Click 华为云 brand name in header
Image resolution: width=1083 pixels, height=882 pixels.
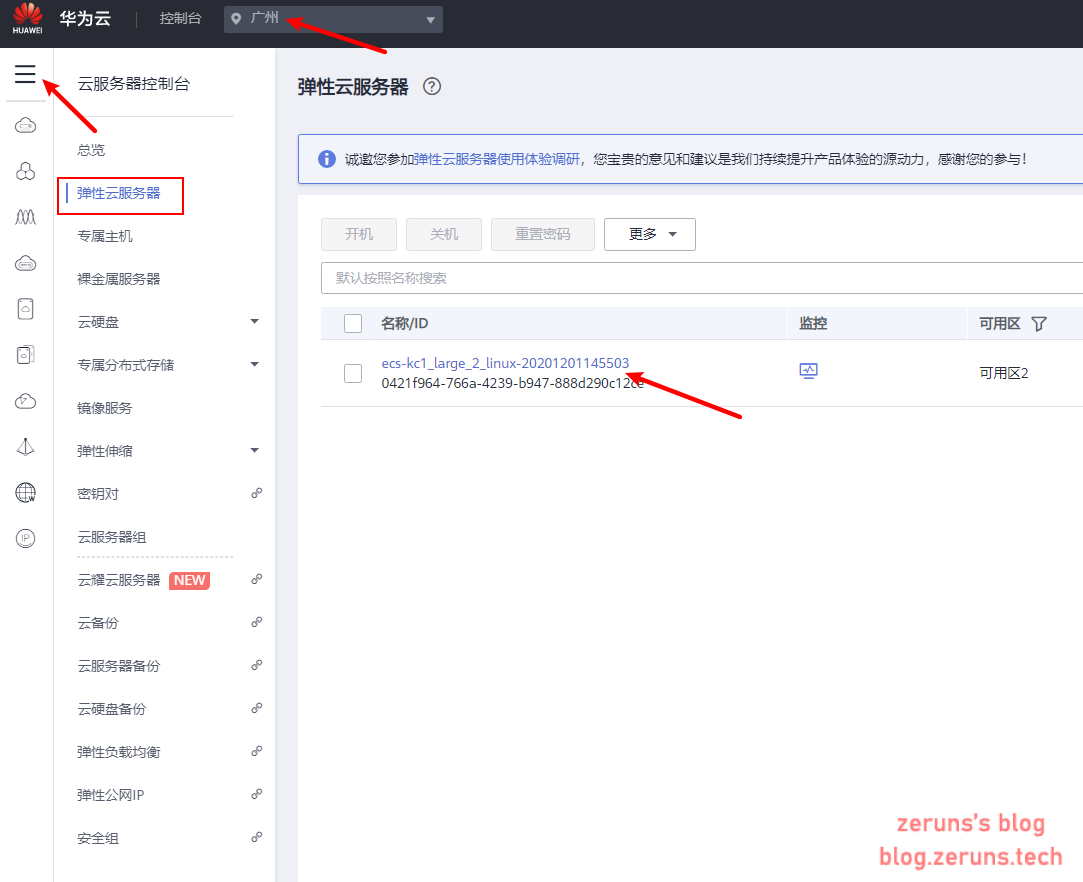(85, 19)
